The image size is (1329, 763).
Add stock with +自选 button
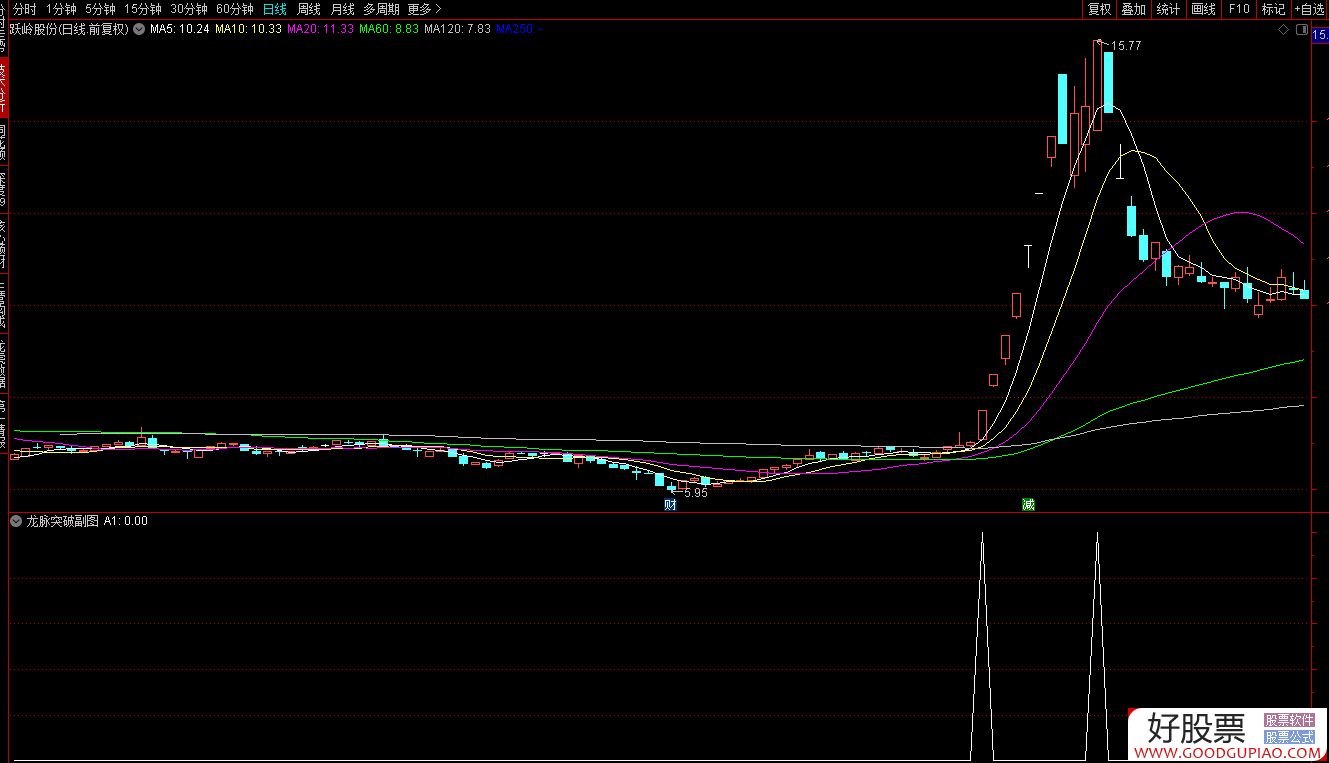point(1309,9)
